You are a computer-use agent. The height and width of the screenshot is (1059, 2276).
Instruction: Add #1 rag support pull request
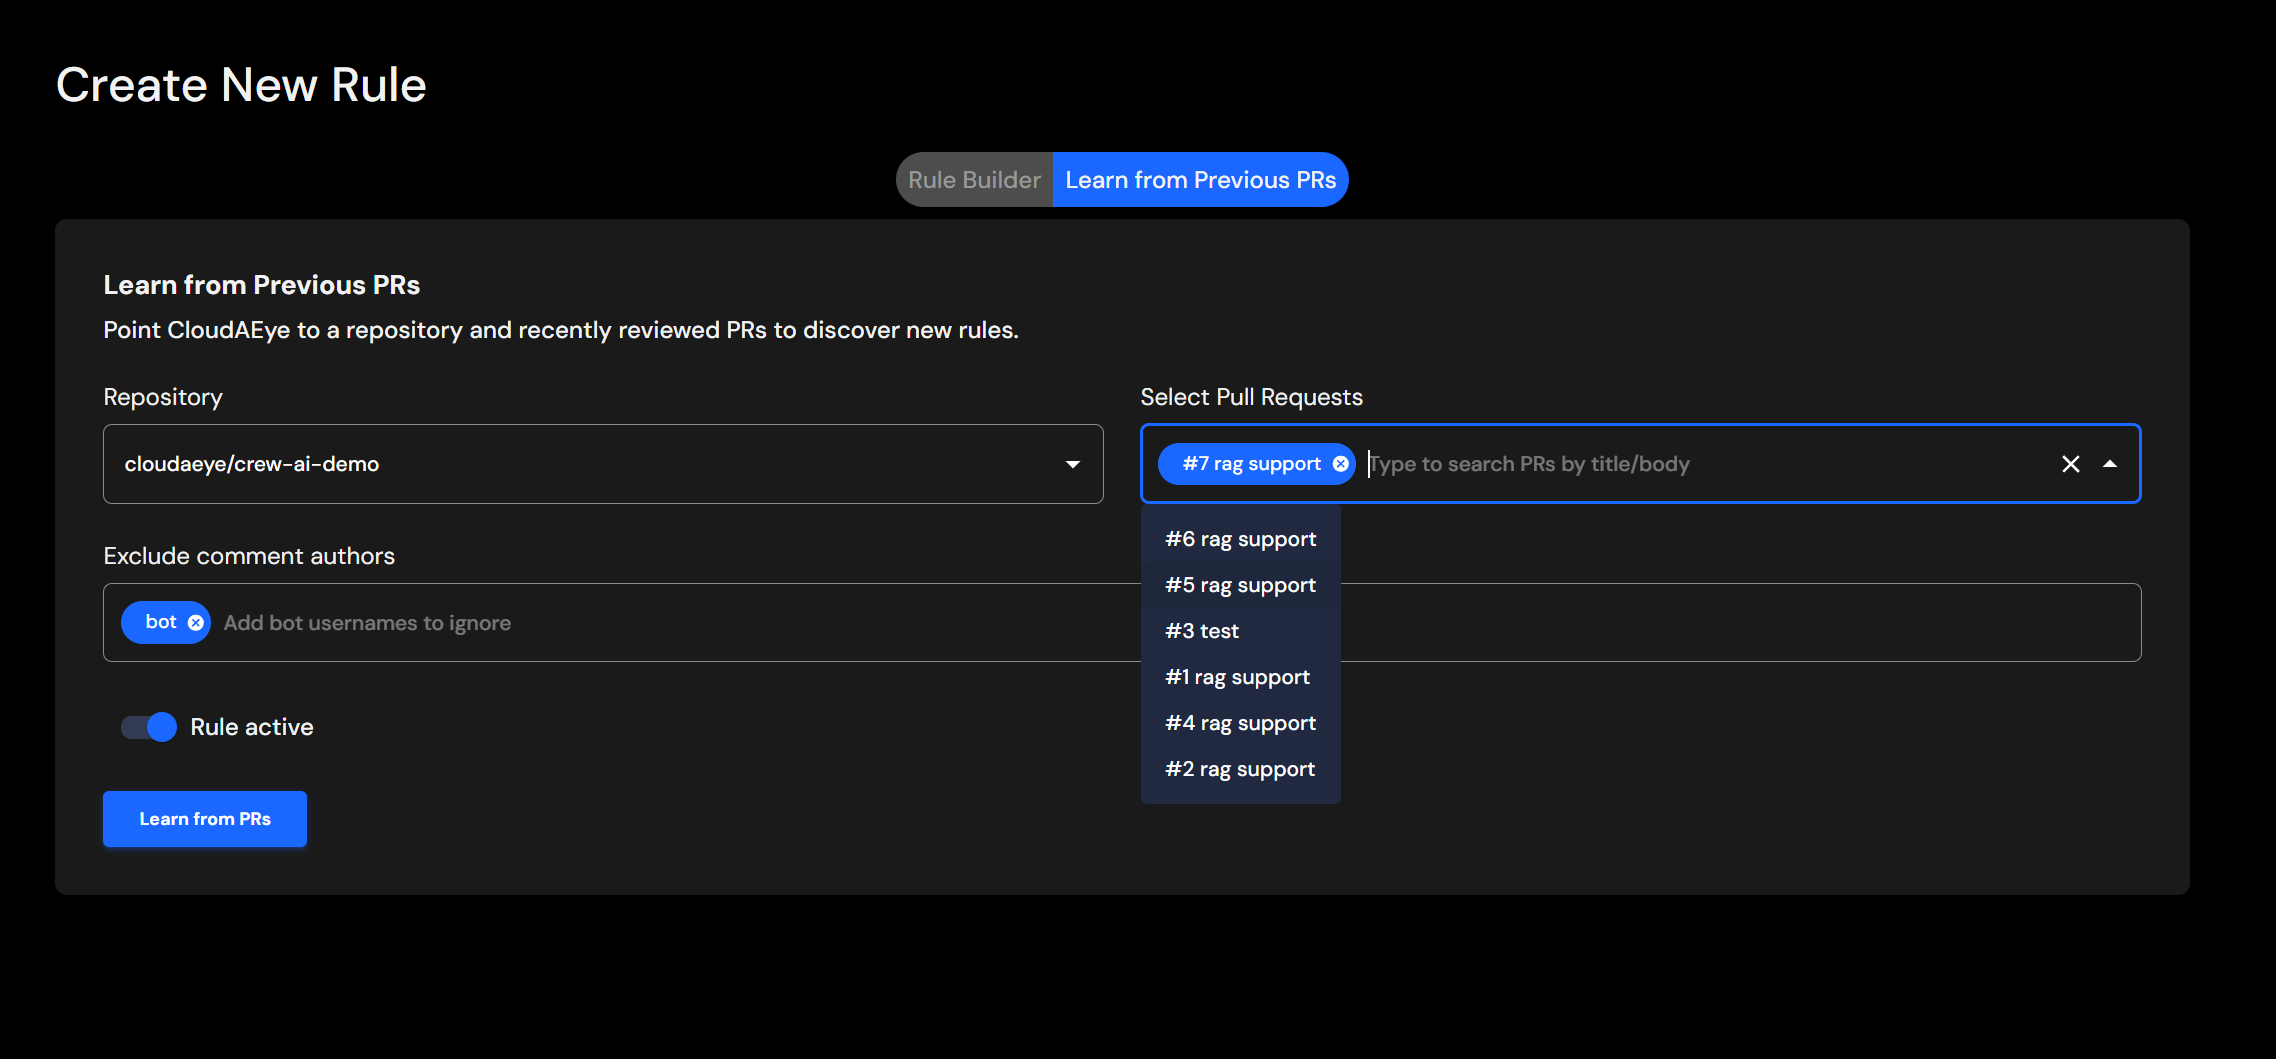tap(1237, 677)
